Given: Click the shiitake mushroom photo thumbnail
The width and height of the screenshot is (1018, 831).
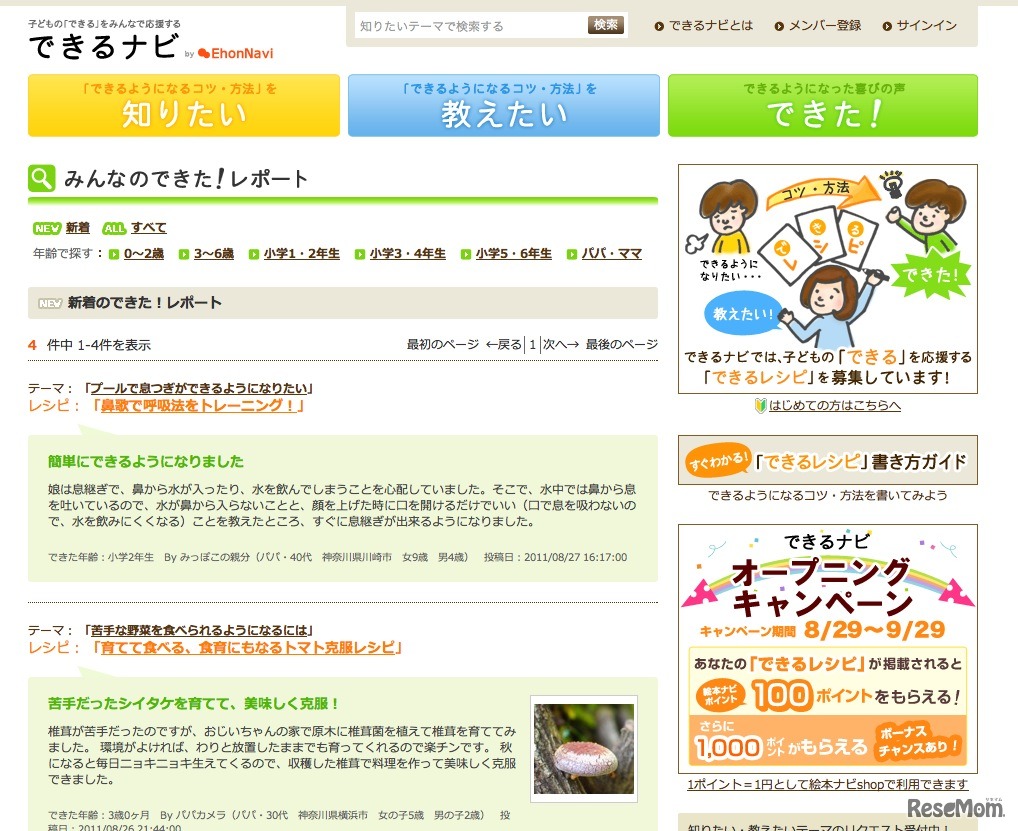Looking at the screenshot, I should click(x=584, y=749).
